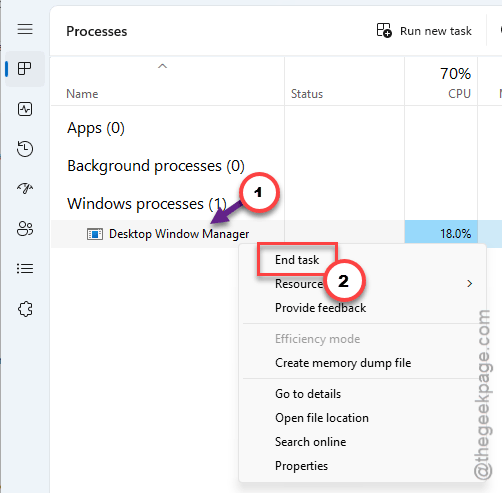Click the Run new task button
Viewport: 502px width, 493px height.
pos(424,31)
